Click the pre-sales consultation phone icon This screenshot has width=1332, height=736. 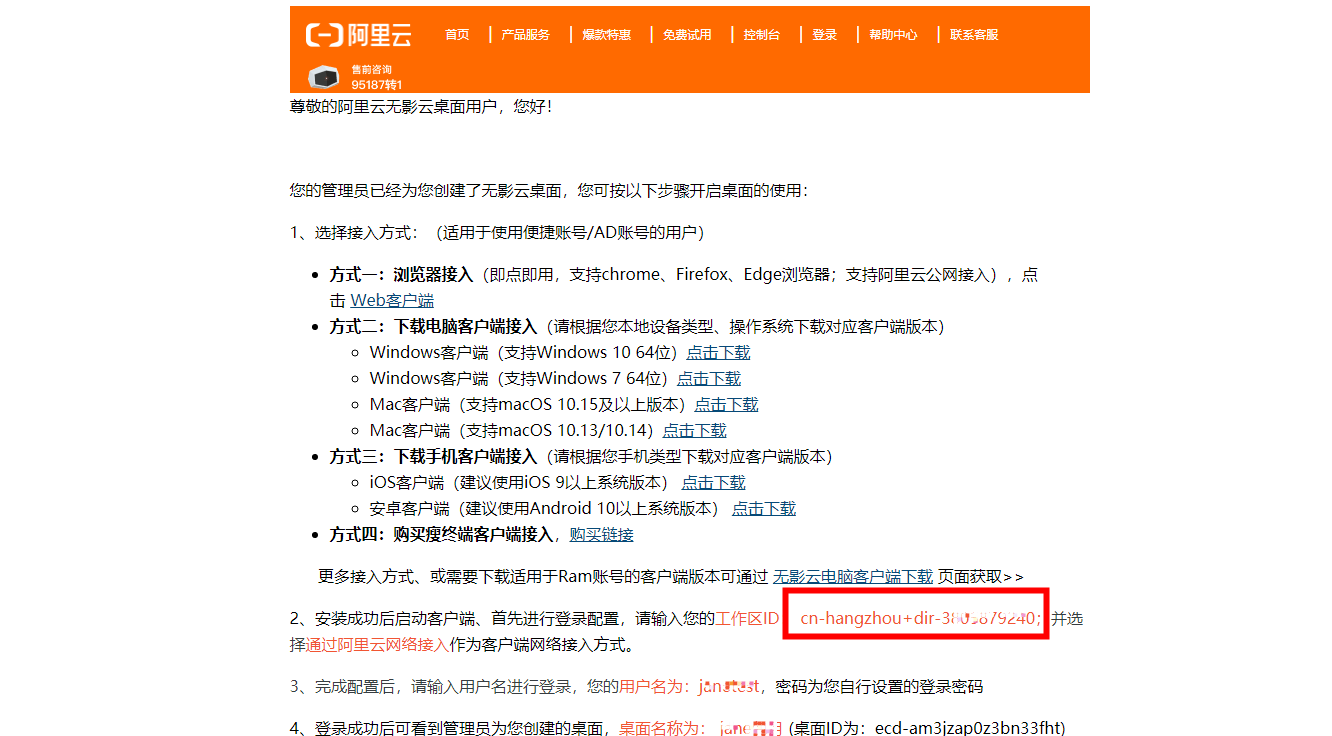pos(324,77)
